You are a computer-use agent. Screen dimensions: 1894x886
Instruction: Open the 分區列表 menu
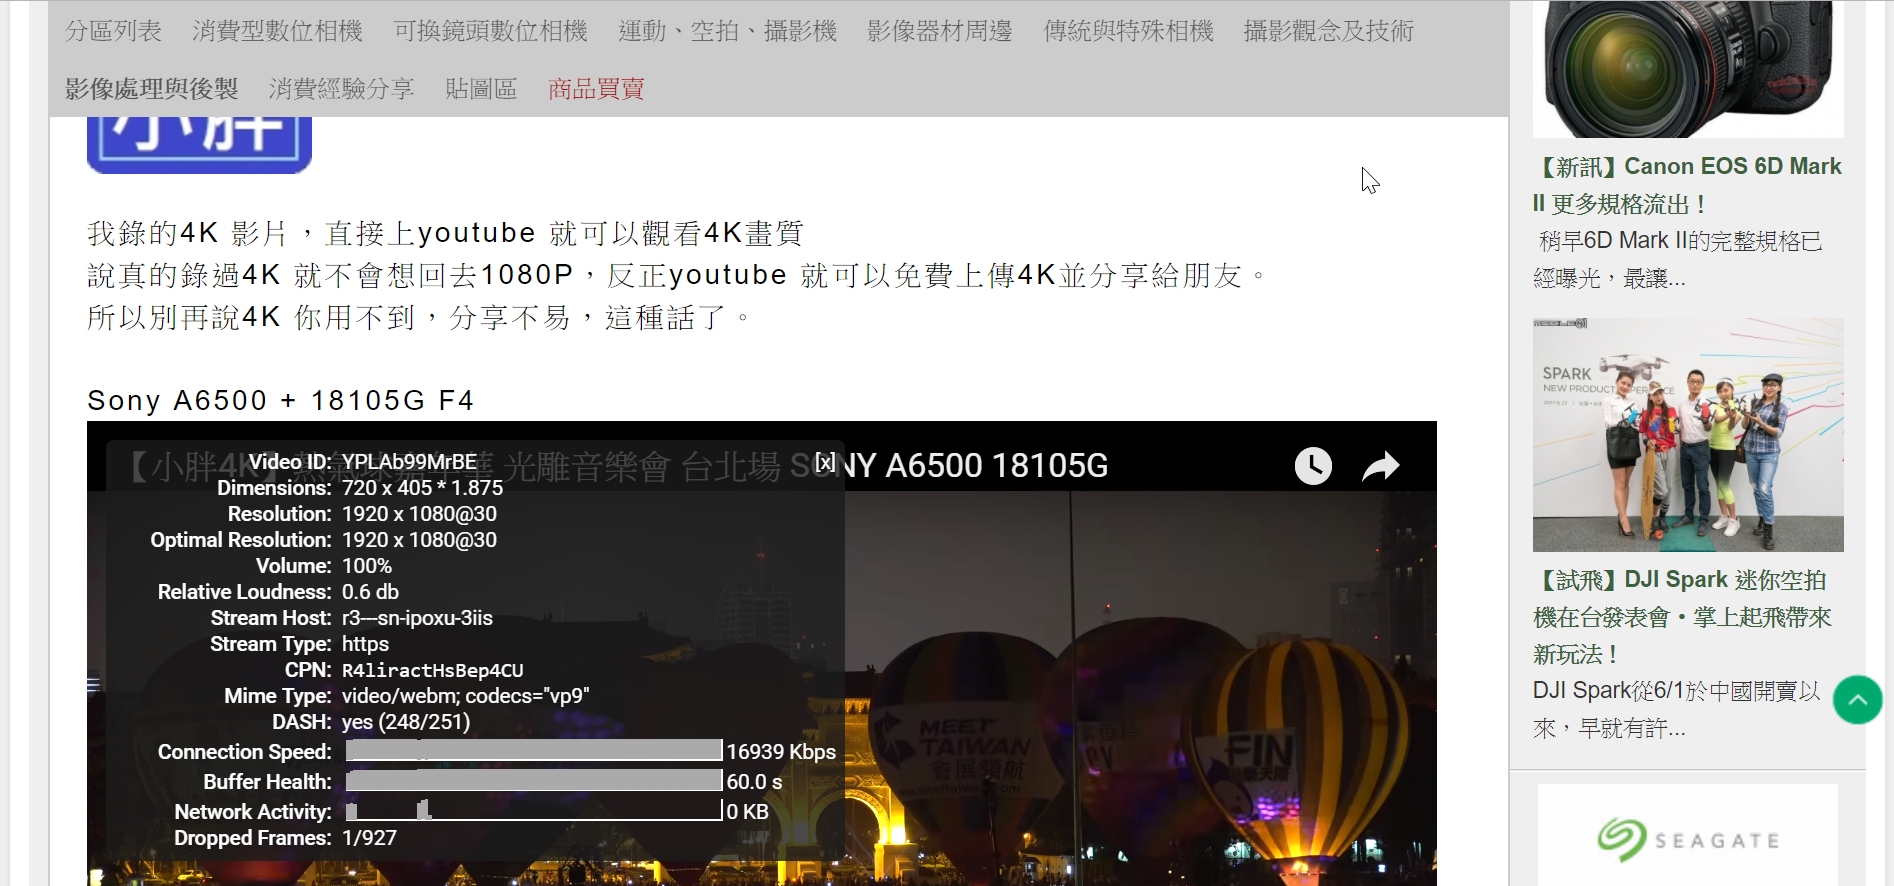[114, 31]
